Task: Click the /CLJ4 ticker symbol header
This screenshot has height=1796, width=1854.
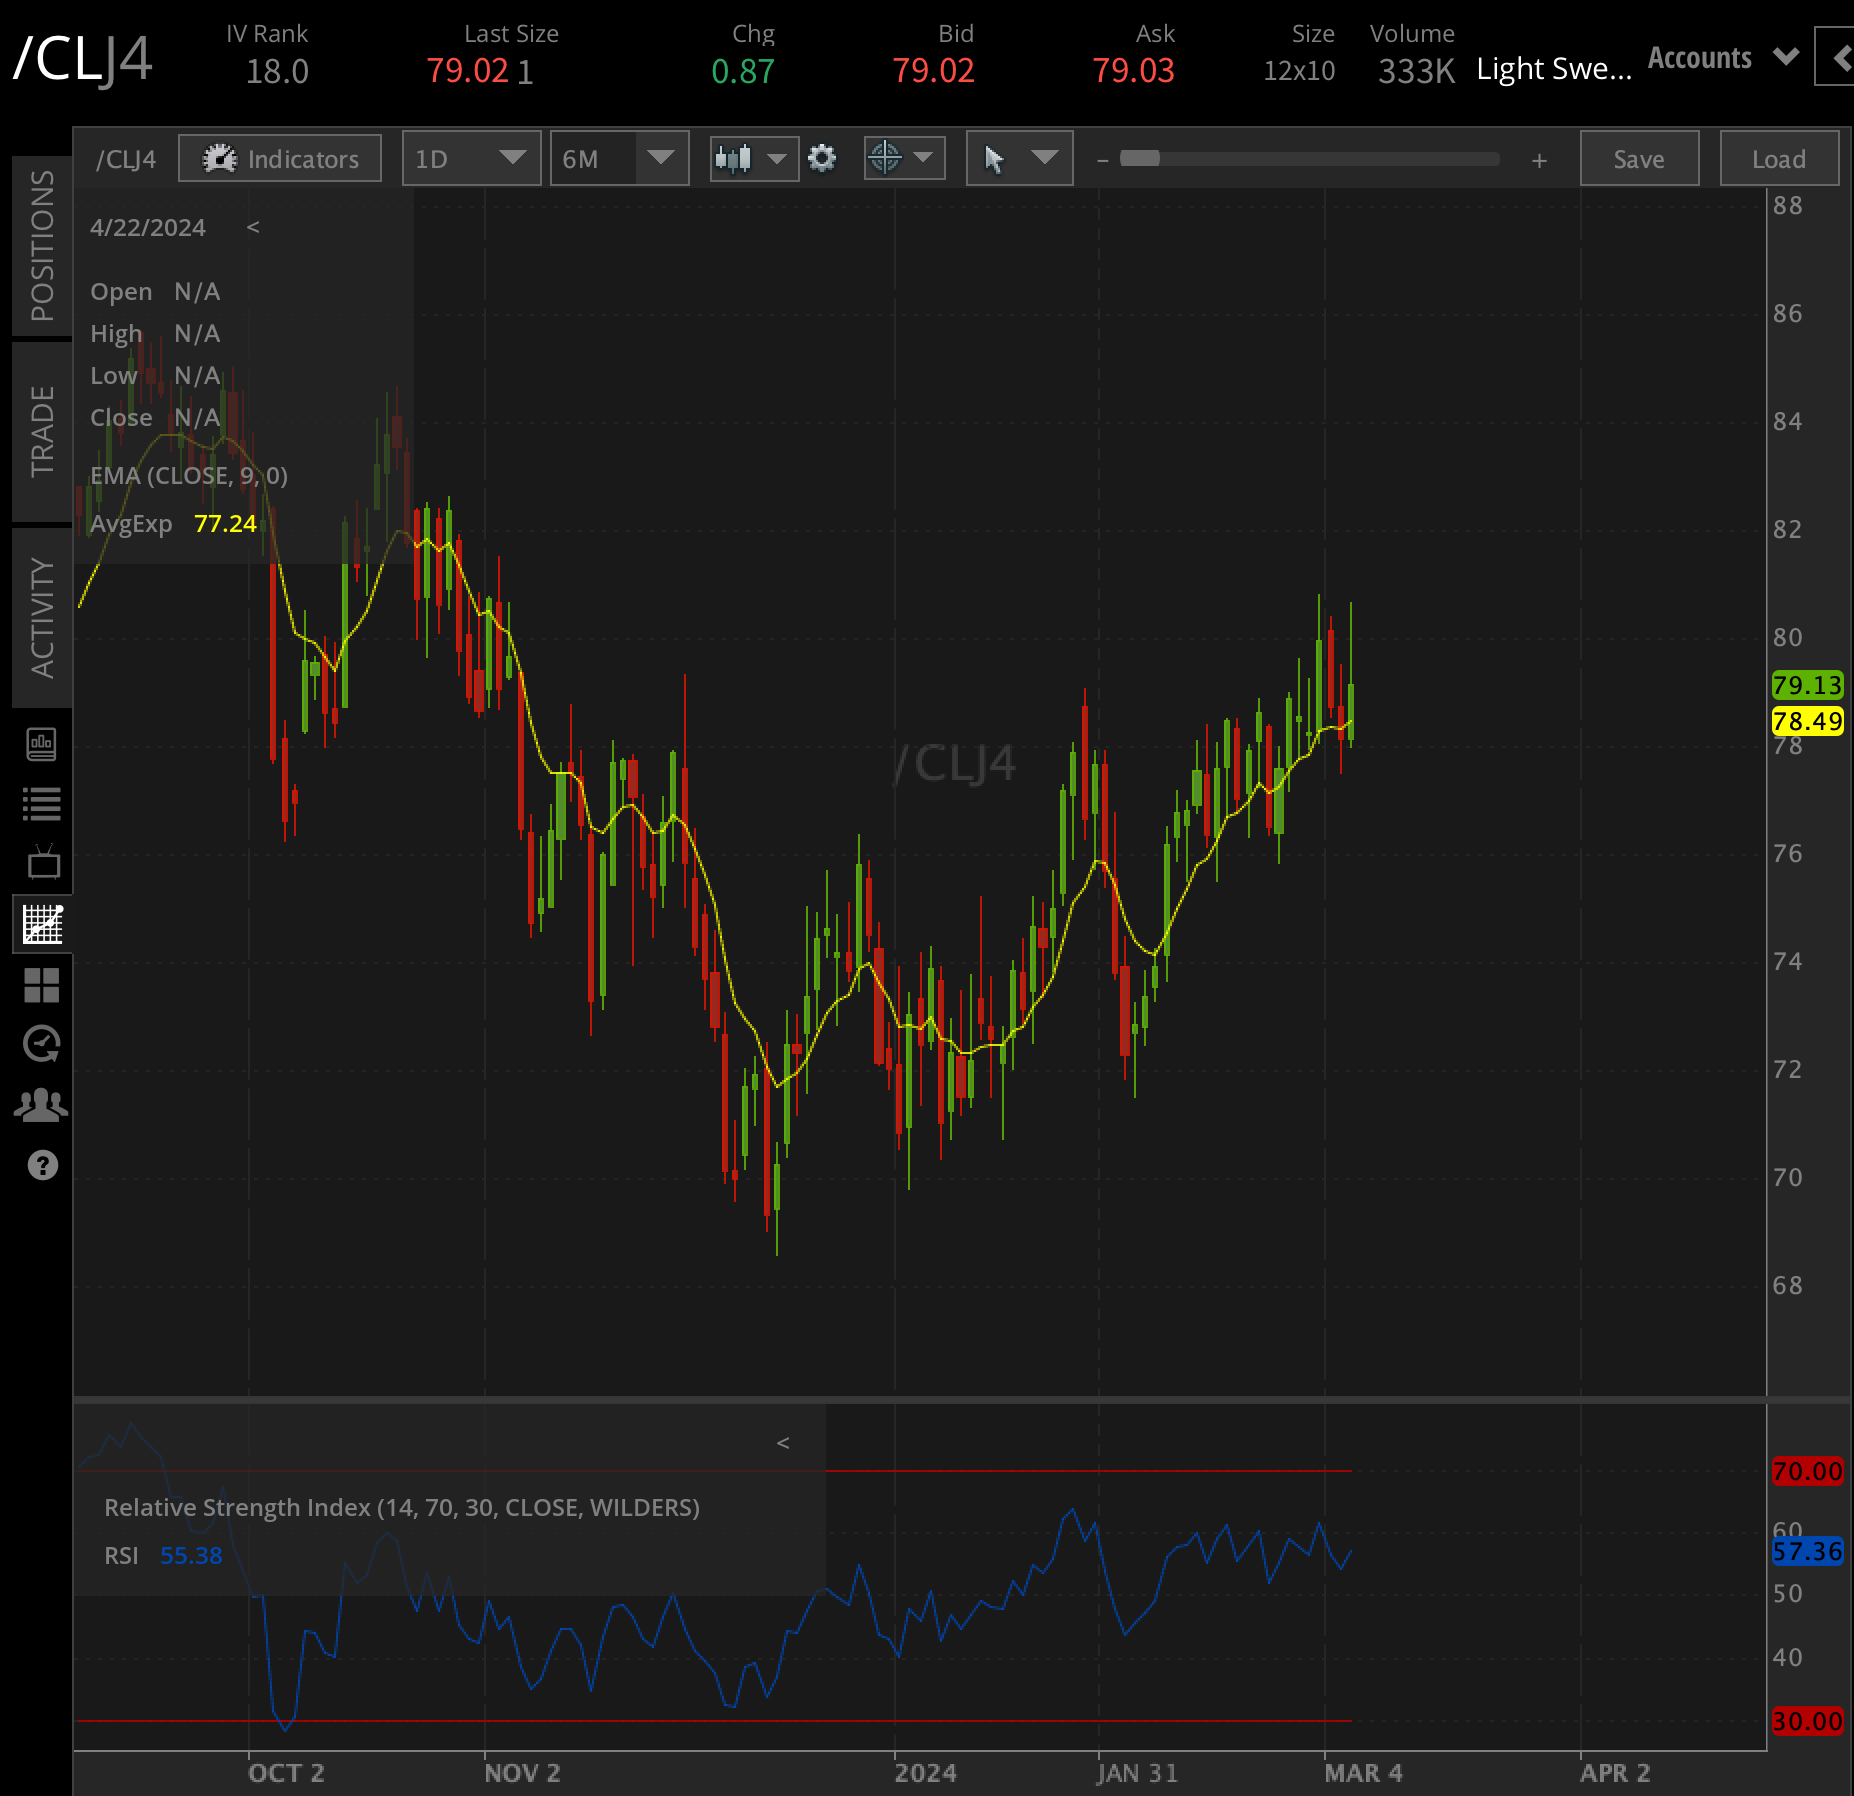Action: [x=82, y=58]
